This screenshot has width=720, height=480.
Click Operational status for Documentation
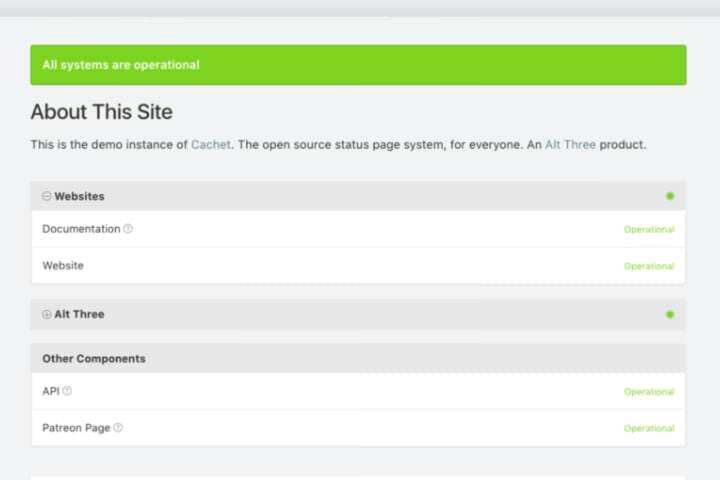pos(649,229)
